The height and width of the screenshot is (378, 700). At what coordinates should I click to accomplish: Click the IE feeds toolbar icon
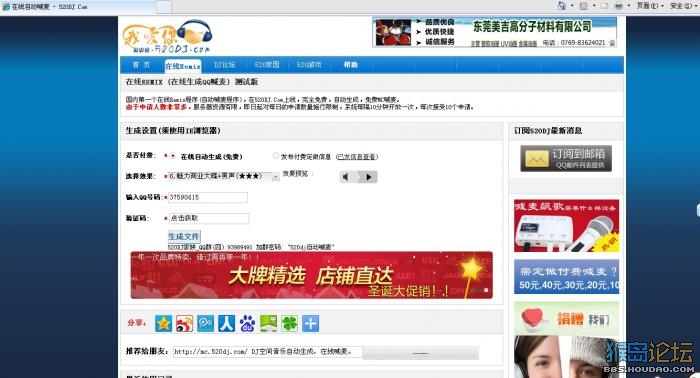point(583,6)
